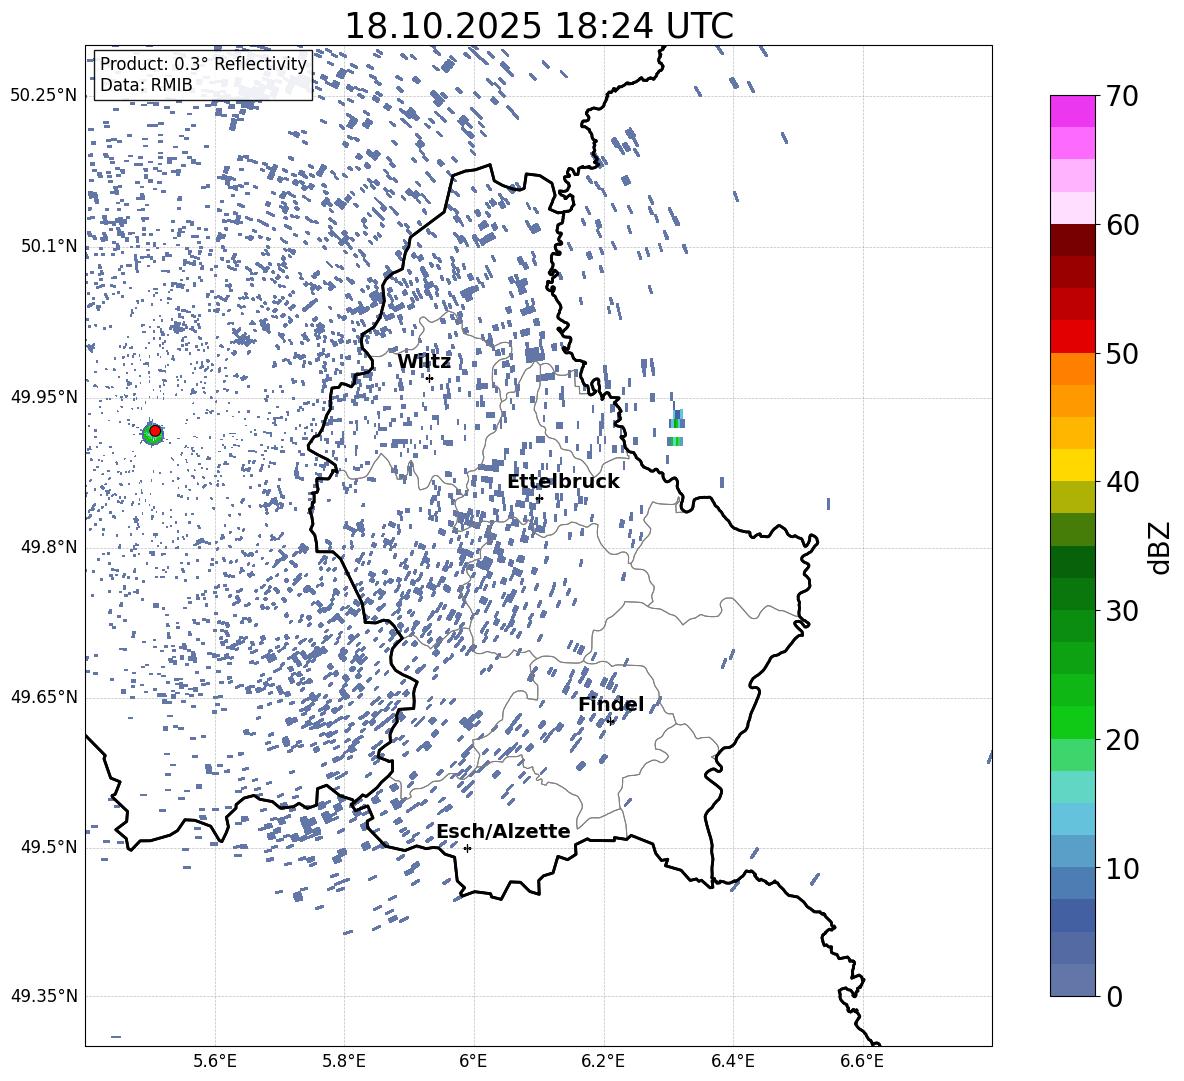Click the Ettelbruck station cross marker
The image size is (1184, 1081).
[x=539, y=498]
